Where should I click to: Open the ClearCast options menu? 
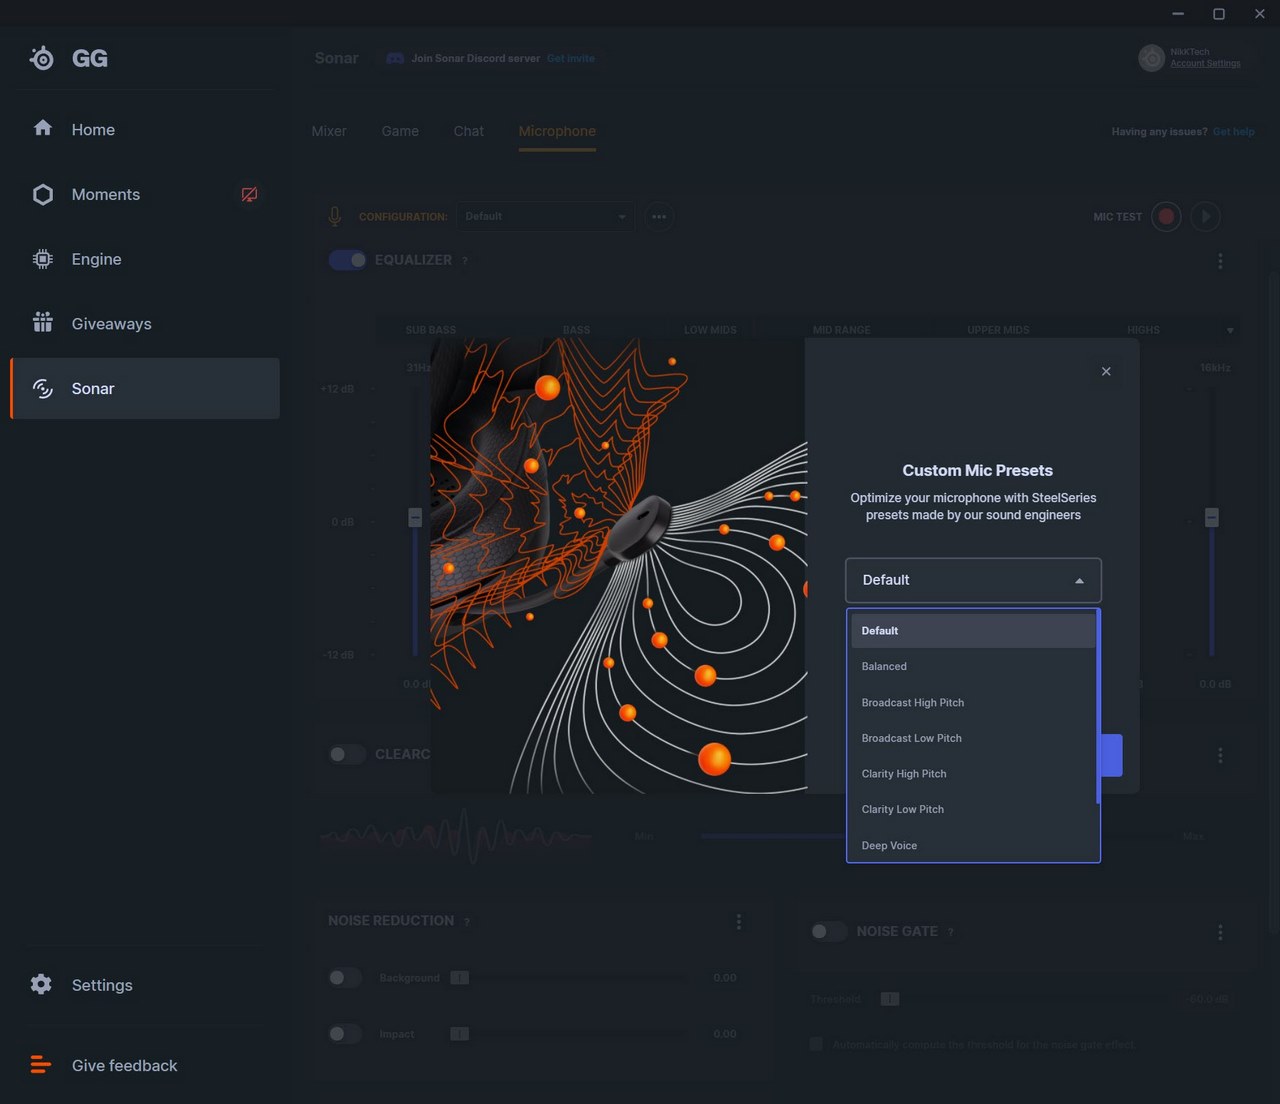1220,755
